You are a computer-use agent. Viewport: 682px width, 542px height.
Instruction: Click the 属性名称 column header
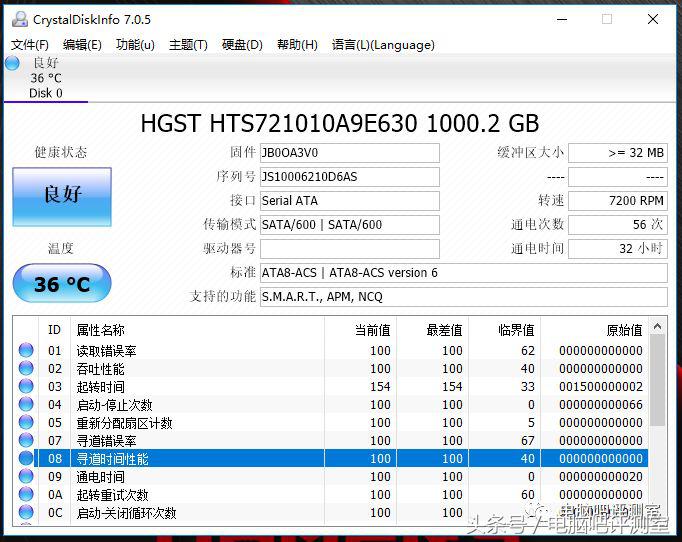(197, 330)
